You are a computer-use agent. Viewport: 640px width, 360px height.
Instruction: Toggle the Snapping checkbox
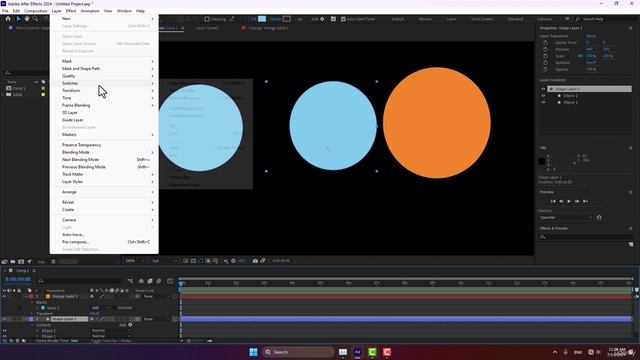click(x=207, y=19)
